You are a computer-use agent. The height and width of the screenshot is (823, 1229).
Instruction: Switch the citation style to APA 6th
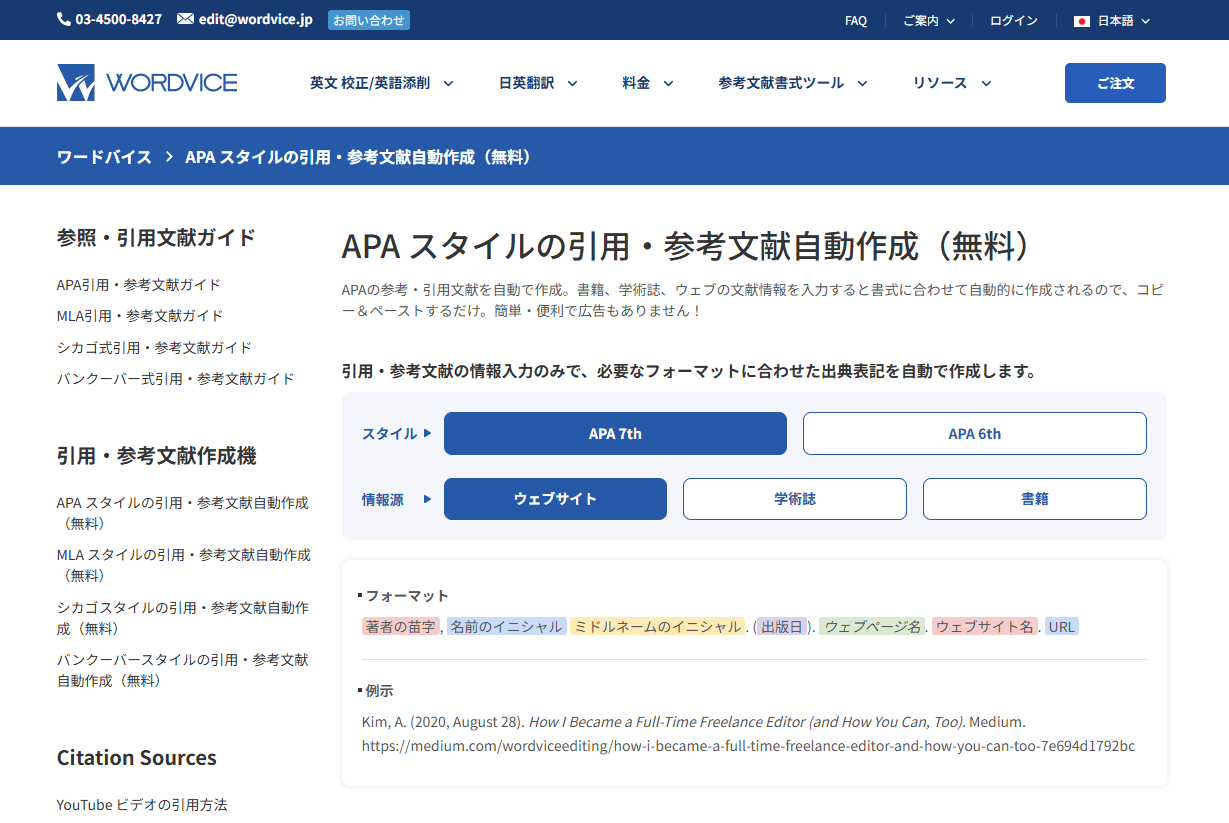[974, 433]
